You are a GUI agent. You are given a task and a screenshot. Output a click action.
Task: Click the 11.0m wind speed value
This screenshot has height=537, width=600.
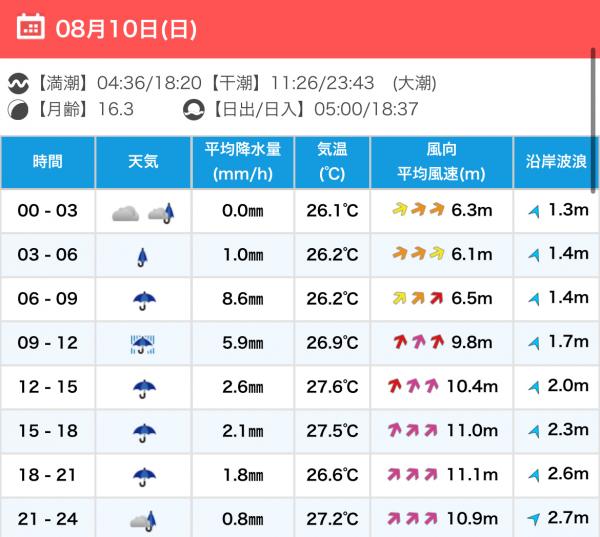(472, 431)
